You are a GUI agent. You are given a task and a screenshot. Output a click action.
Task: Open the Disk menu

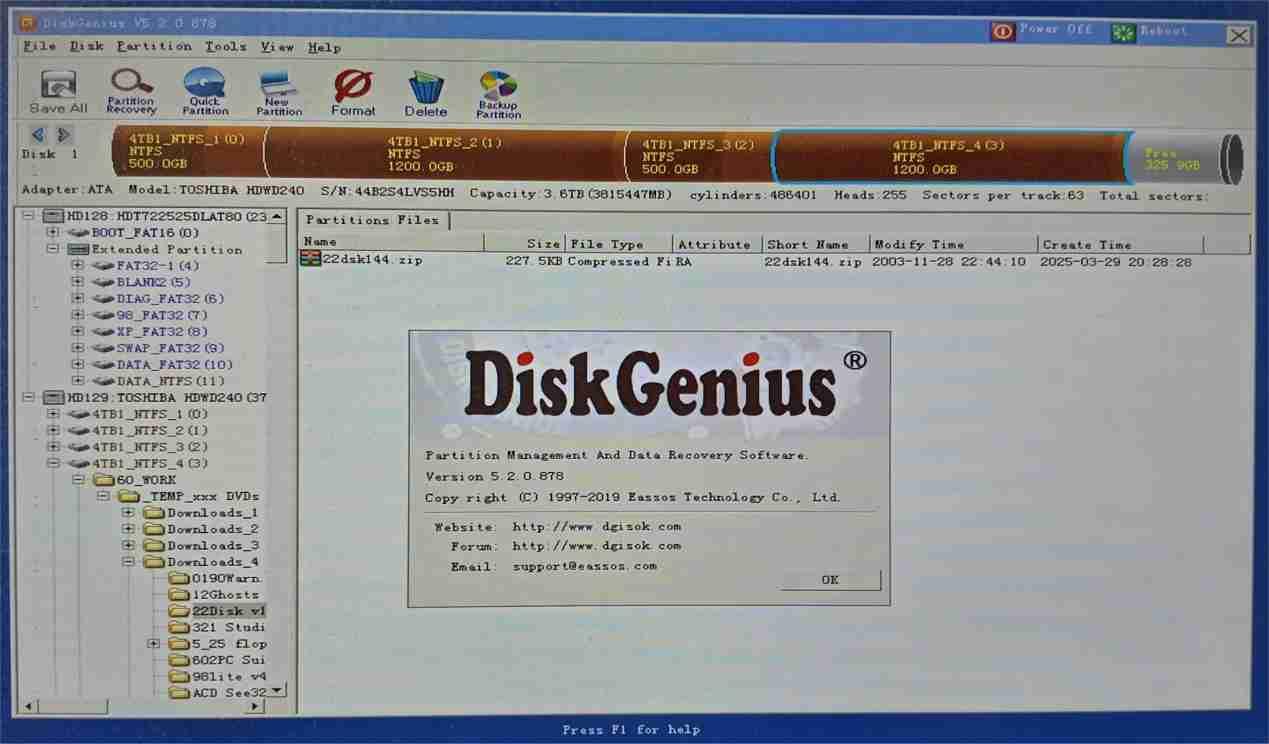pos(87,47)
